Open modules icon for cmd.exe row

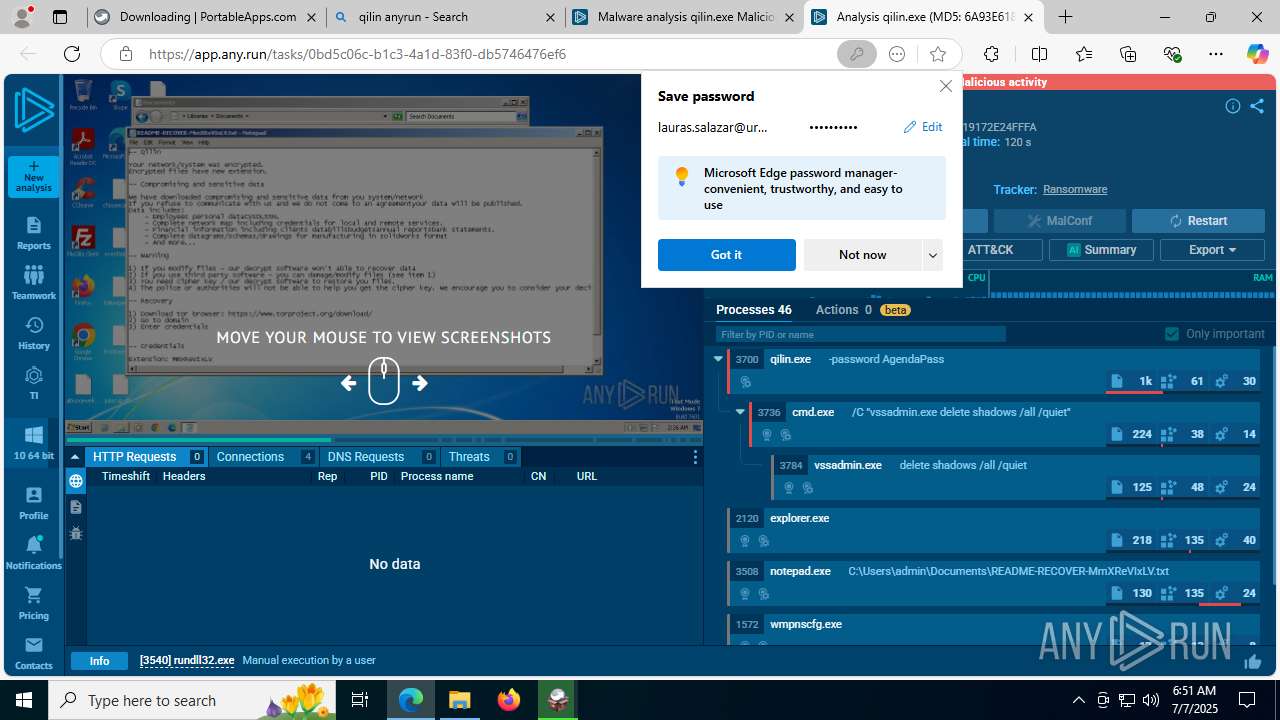coord(1167,434)
